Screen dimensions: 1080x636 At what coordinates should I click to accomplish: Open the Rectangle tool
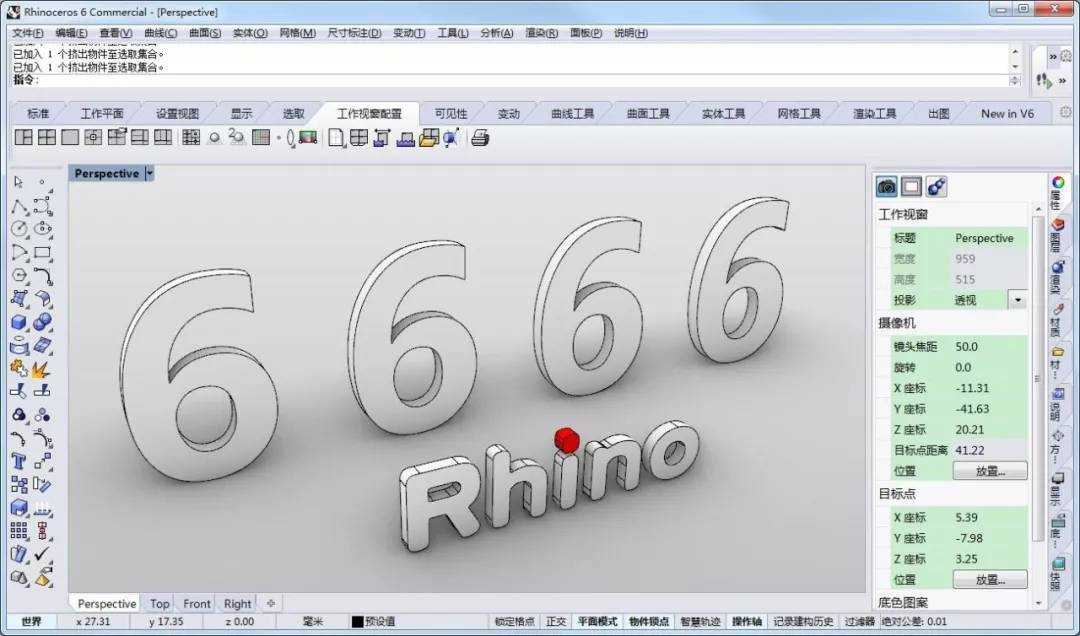(x=43, y=252)
